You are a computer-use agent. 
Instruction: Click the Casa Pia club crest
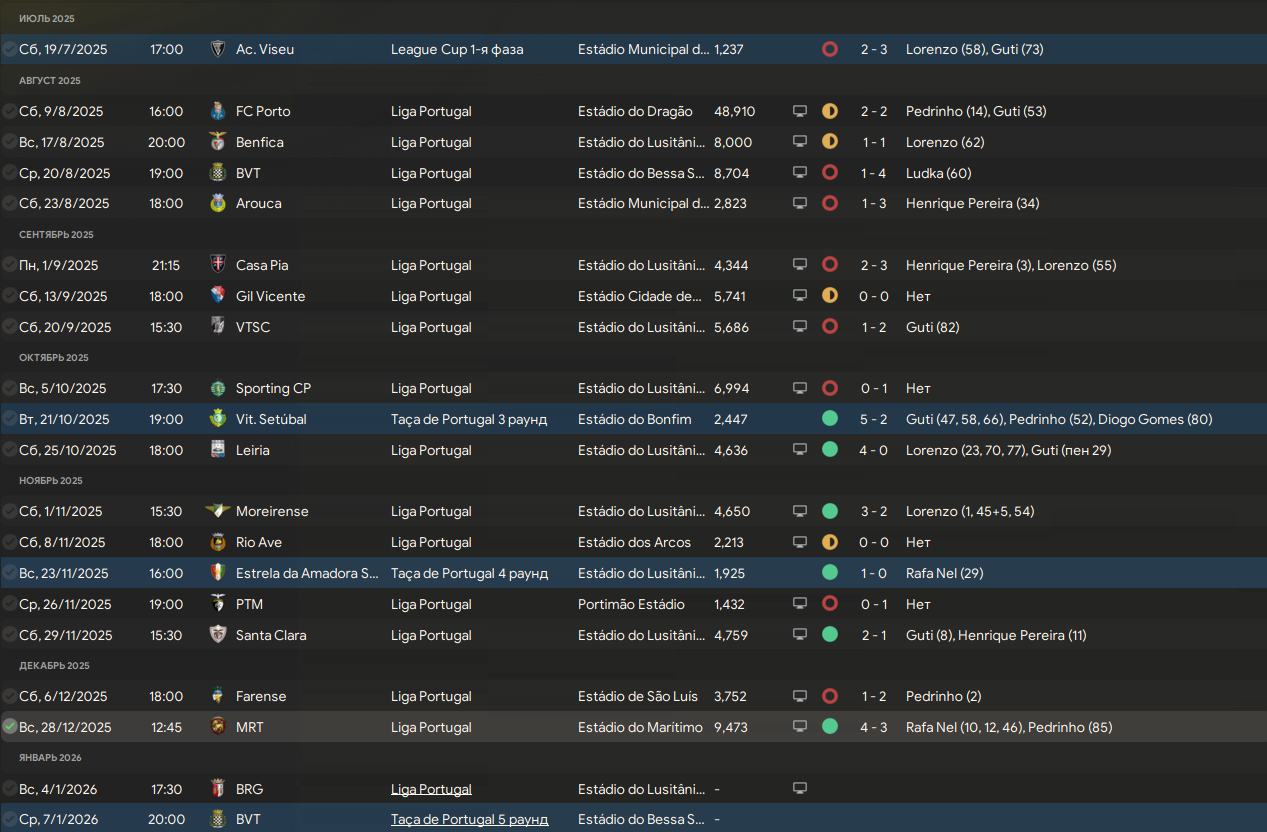coord(217,265)
